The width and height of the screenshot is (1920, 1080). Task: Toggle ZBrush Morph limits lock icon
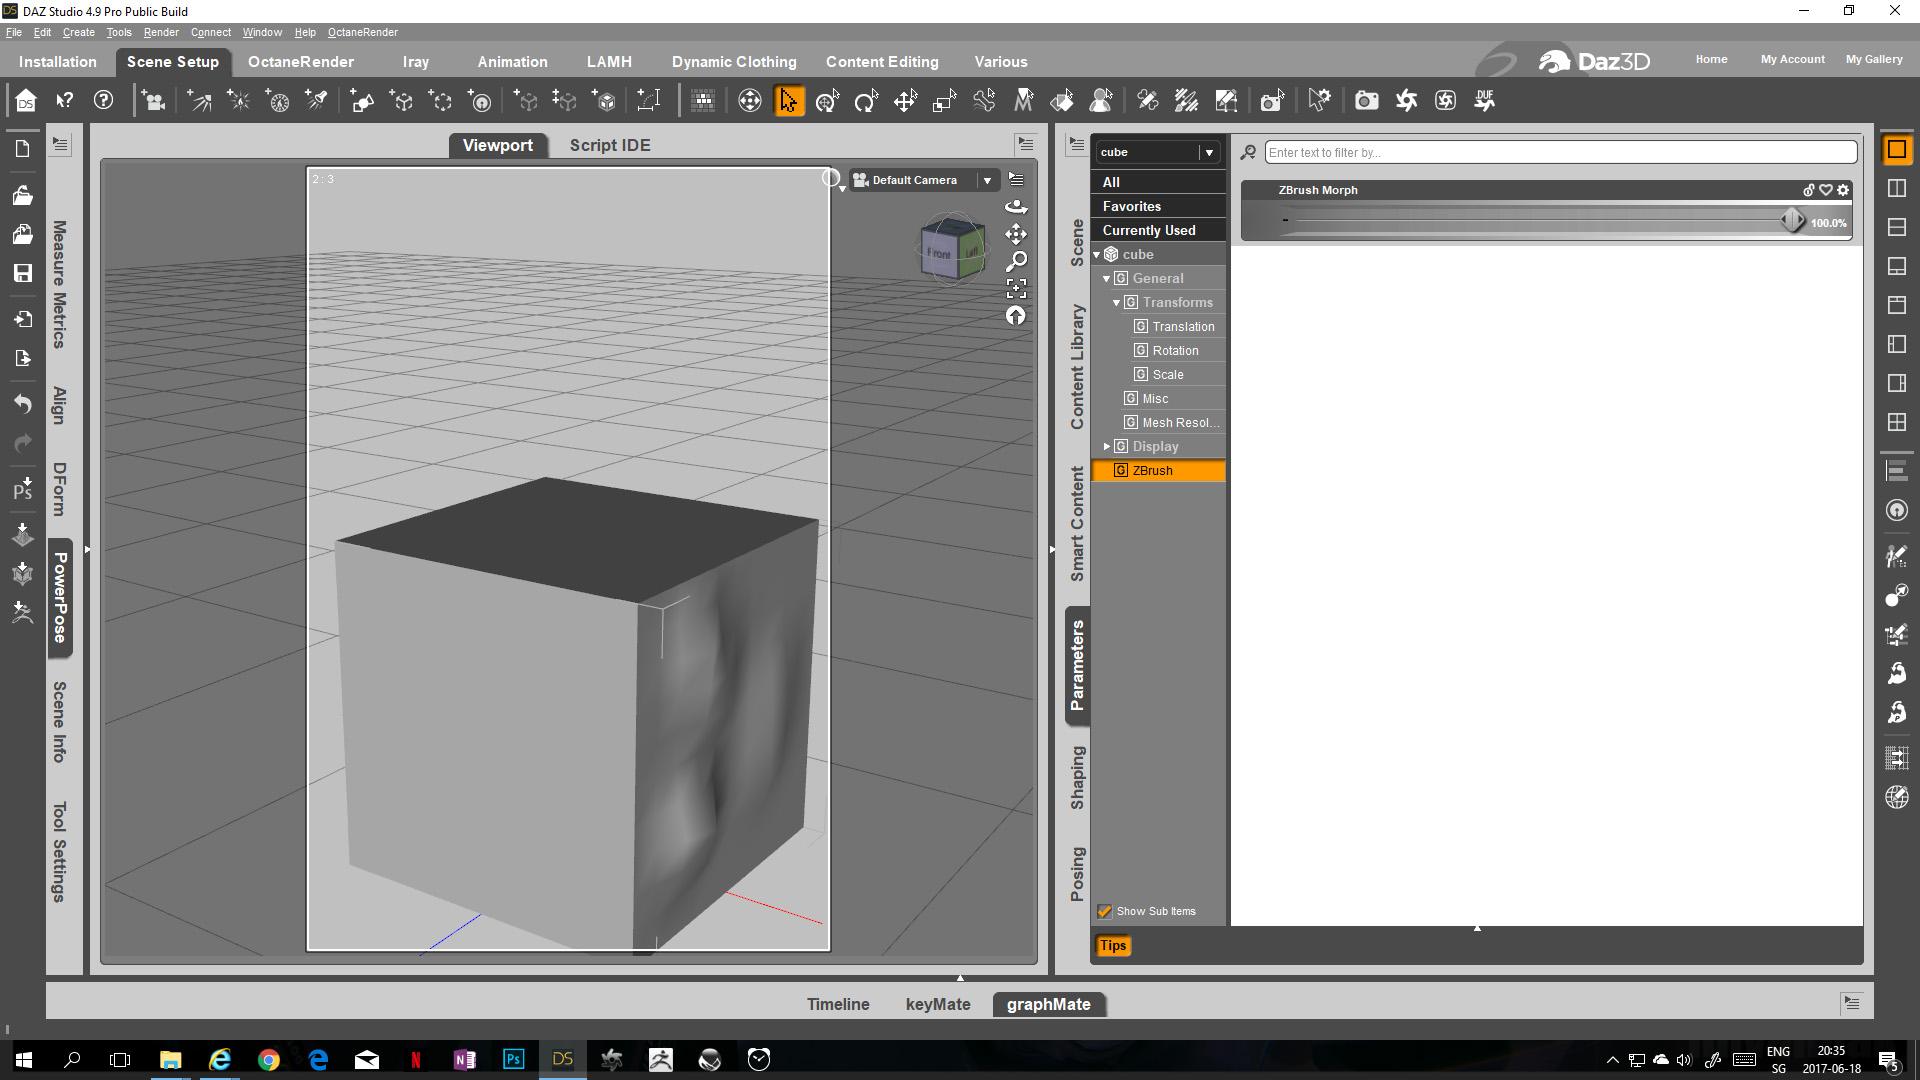coord(1808,190)
